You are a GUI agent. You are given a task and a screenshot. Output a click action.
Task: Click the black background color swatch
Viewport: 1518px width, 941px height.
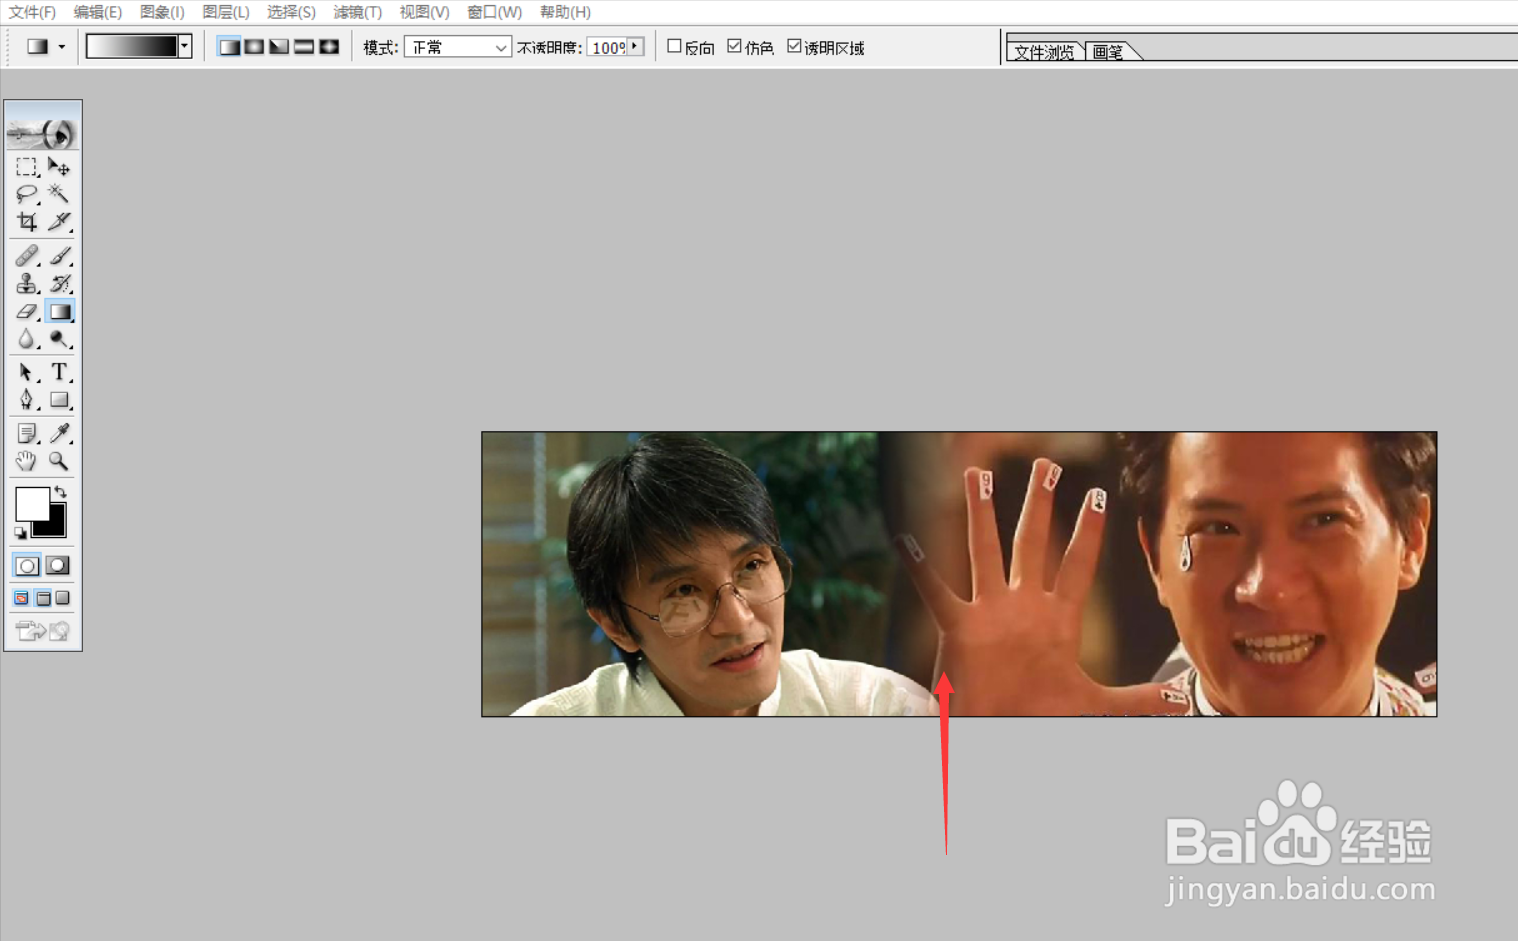click(x=54, y=526)
